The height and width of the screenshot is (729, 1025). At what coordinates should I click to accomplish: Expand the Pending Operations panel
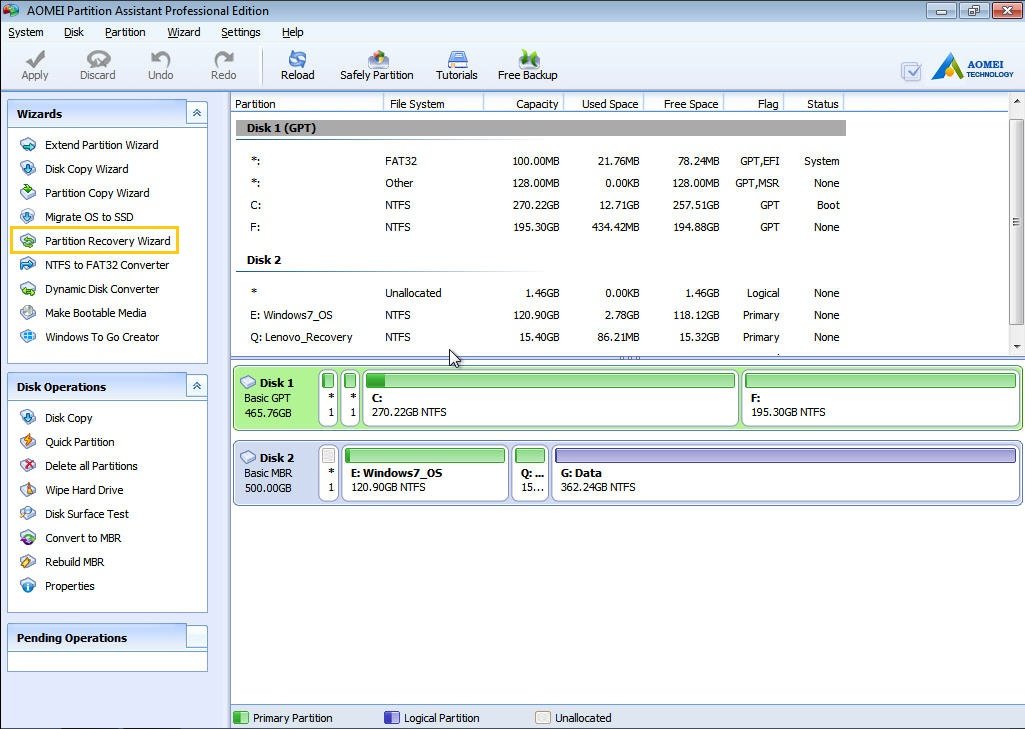click(x=197, y=637)
